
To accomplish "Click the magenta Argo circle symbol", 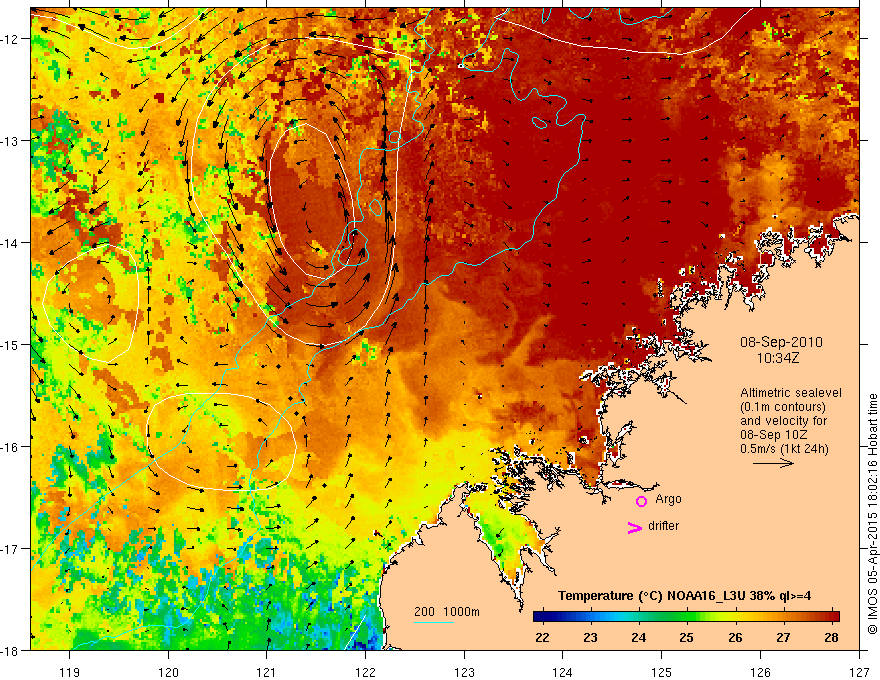I will pyautogui.click(x=641, y=501).
